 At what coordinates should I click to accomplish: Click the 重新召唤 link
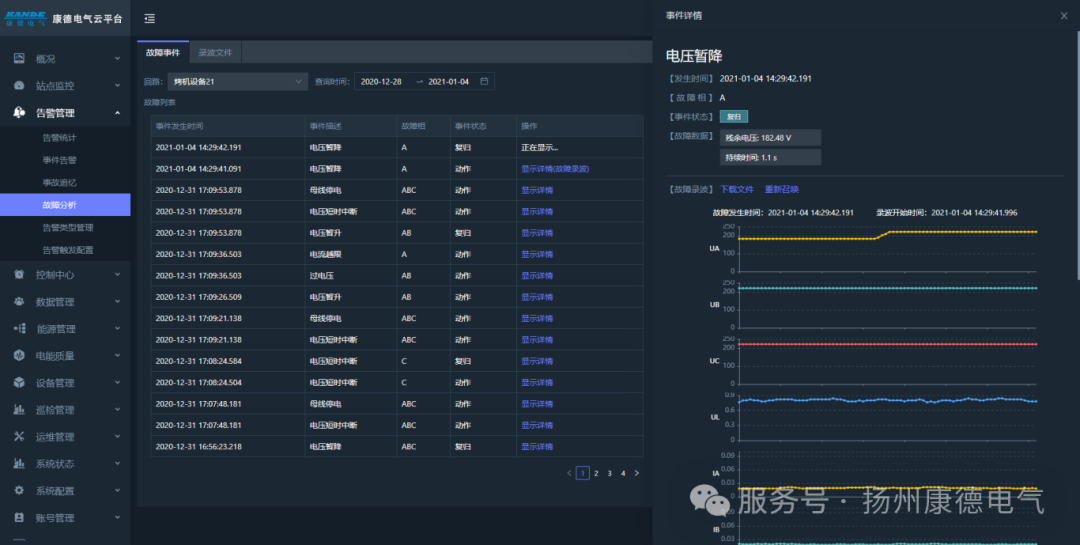(782, 189)
